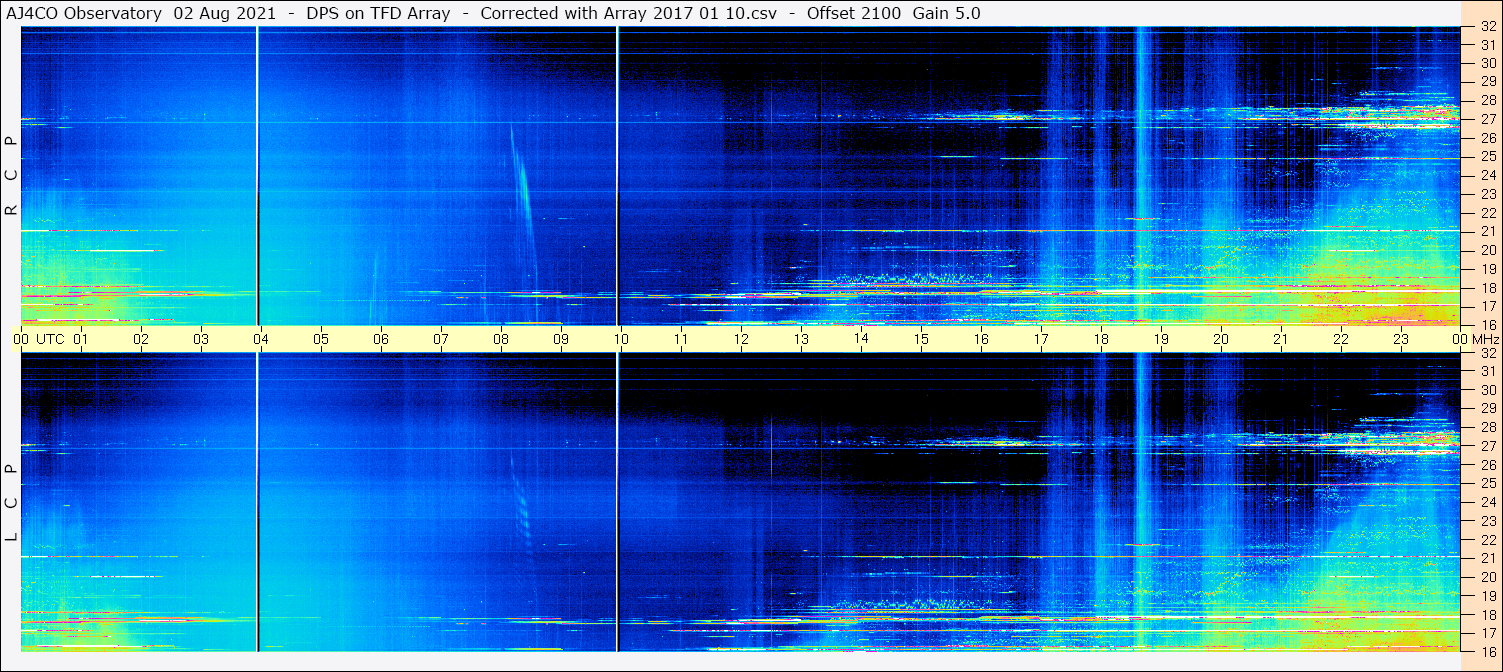The image size is (1503, 672).
Task: Select the 02 hour mark on time axis
Action: [x=141, y=339]
